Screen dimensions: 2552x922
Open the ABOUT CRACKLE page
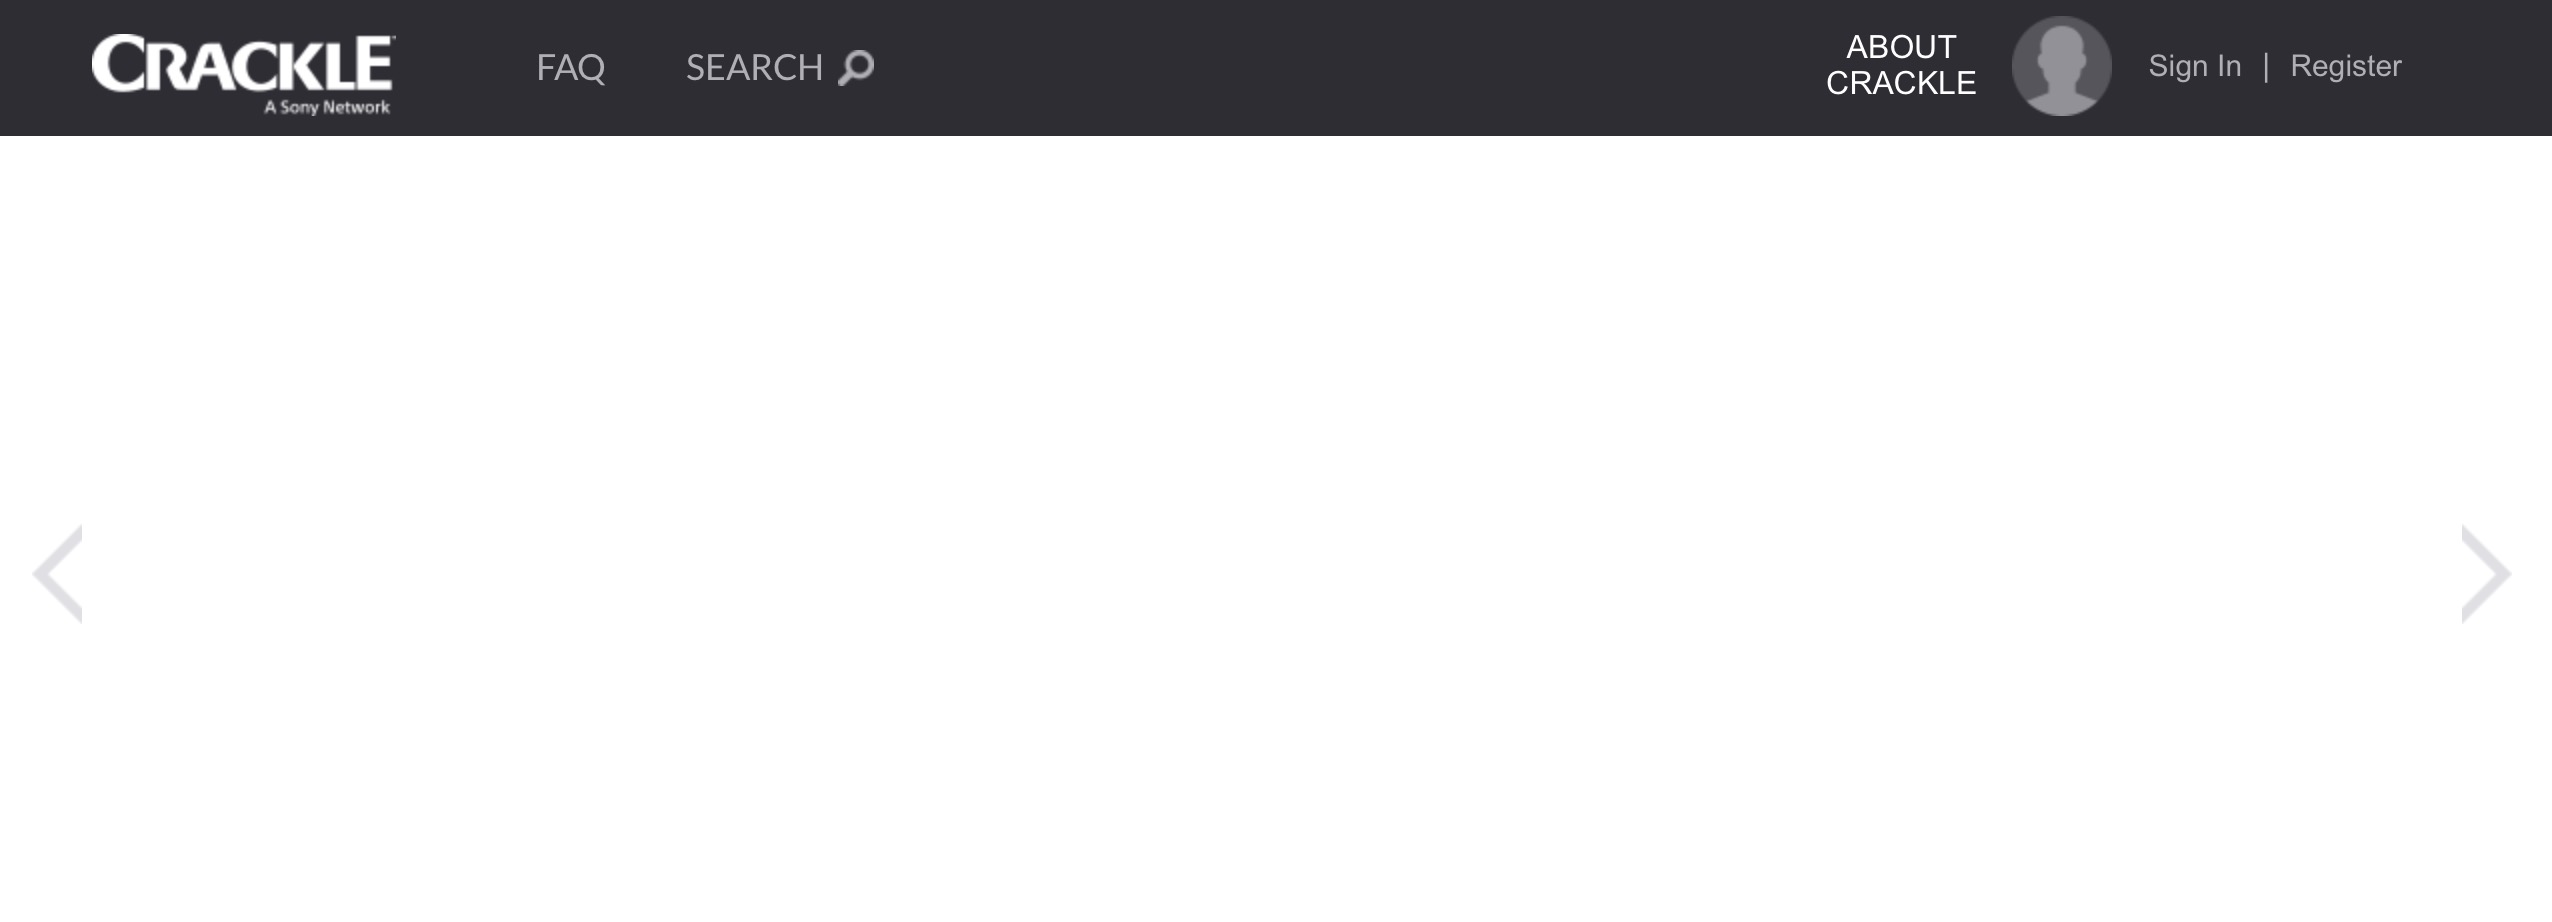click(1901, 65)
